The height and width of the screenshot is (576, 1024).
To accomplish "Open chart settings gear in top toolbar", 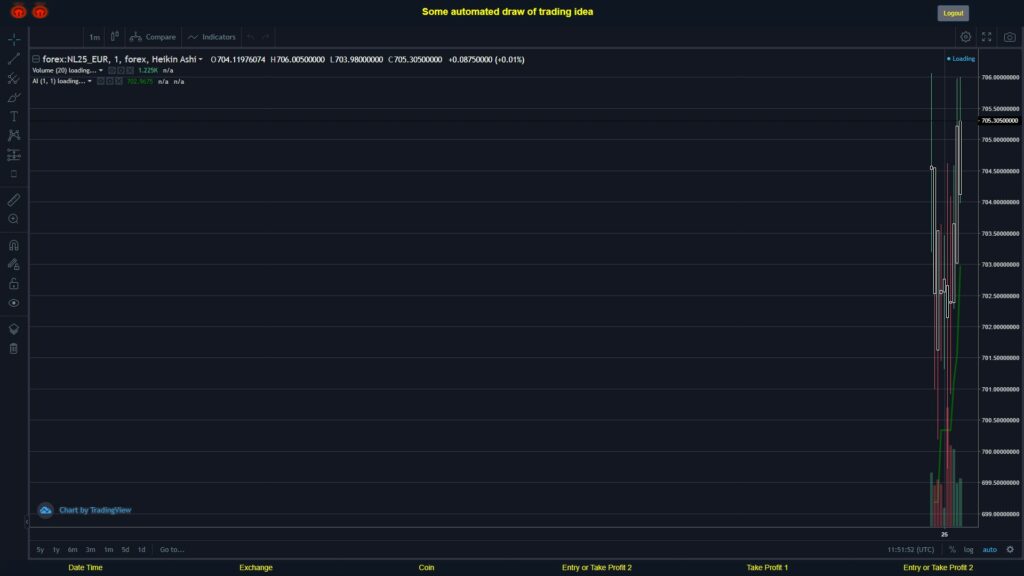I will (965, 37).
